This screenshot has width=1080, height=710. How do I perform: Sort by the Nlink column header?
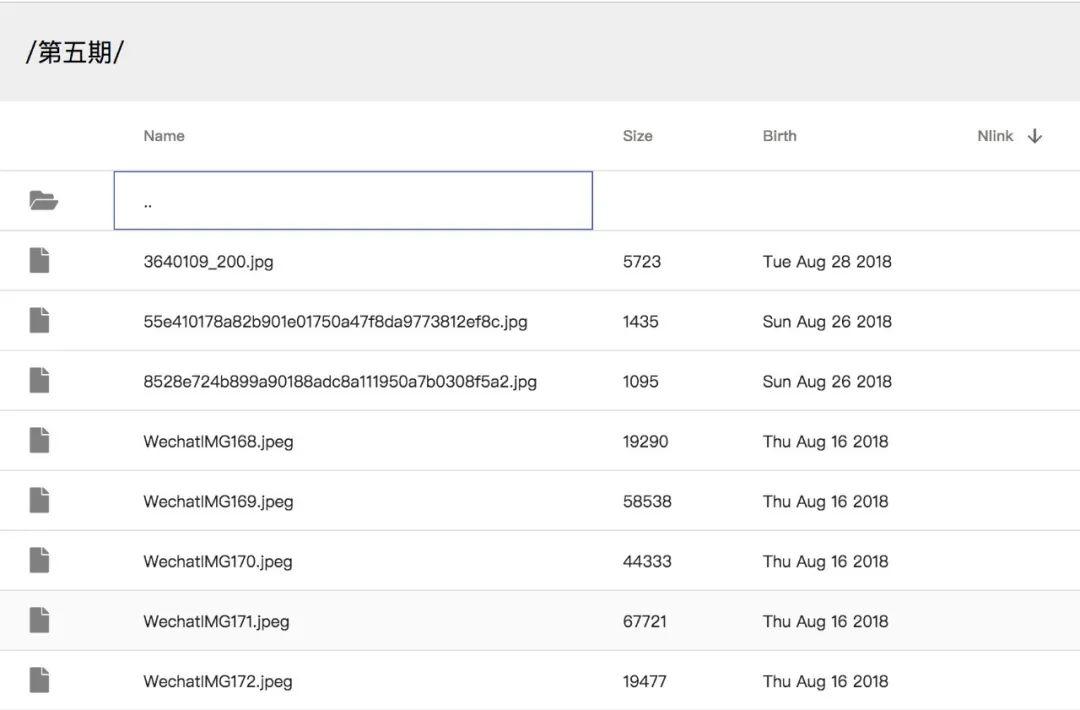point(994,136)
